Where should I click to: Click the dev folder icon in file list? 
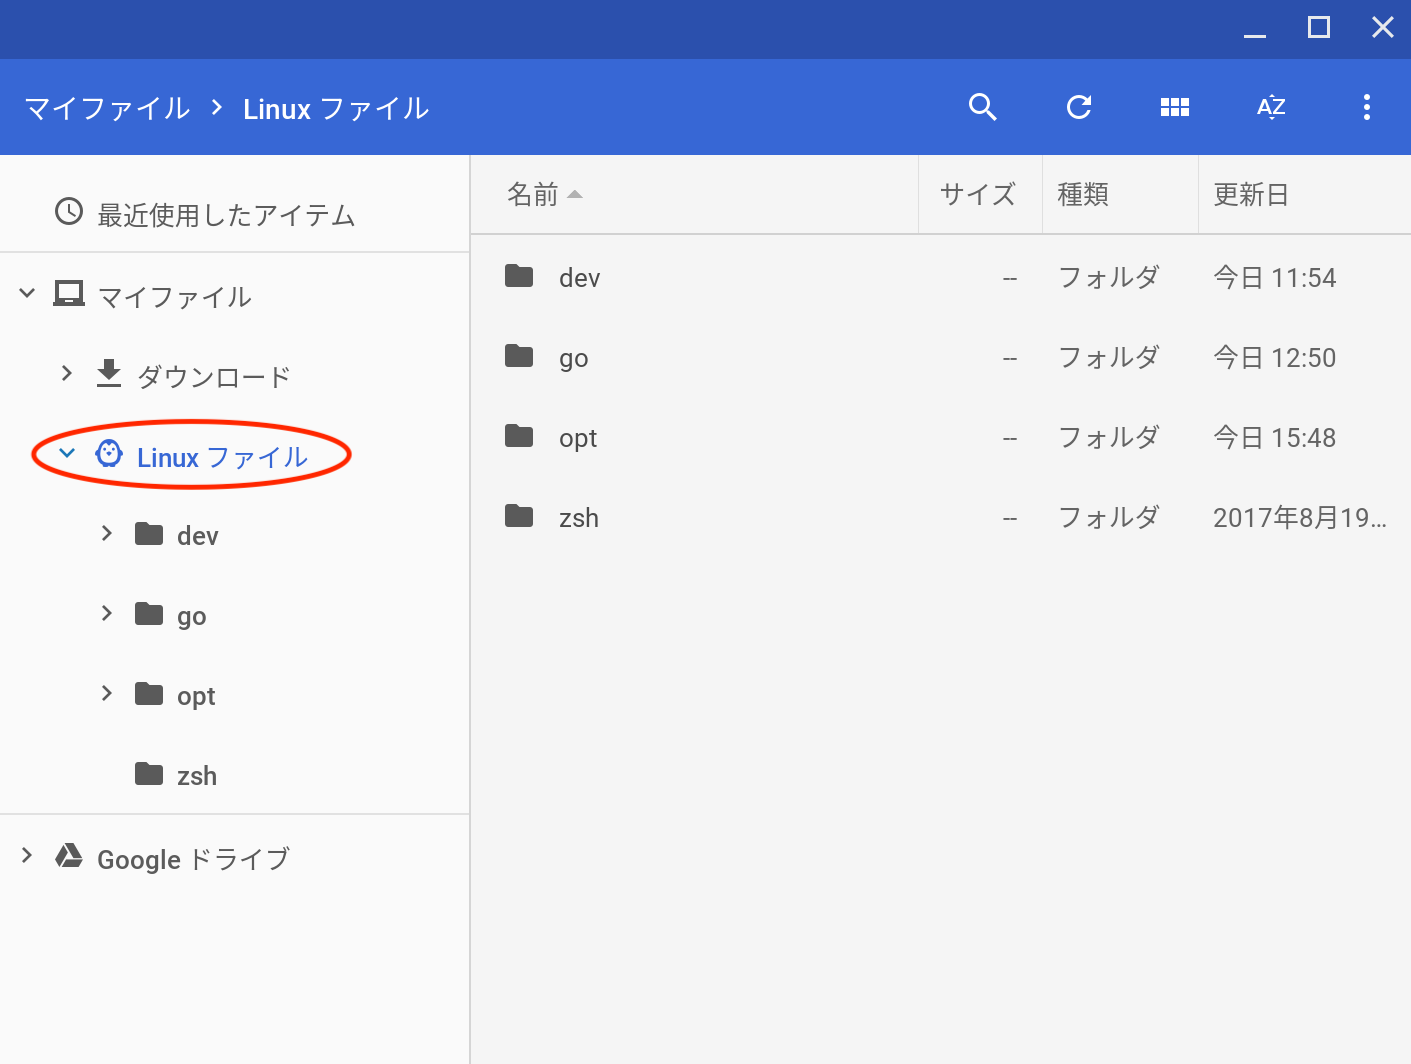point(519,276)
